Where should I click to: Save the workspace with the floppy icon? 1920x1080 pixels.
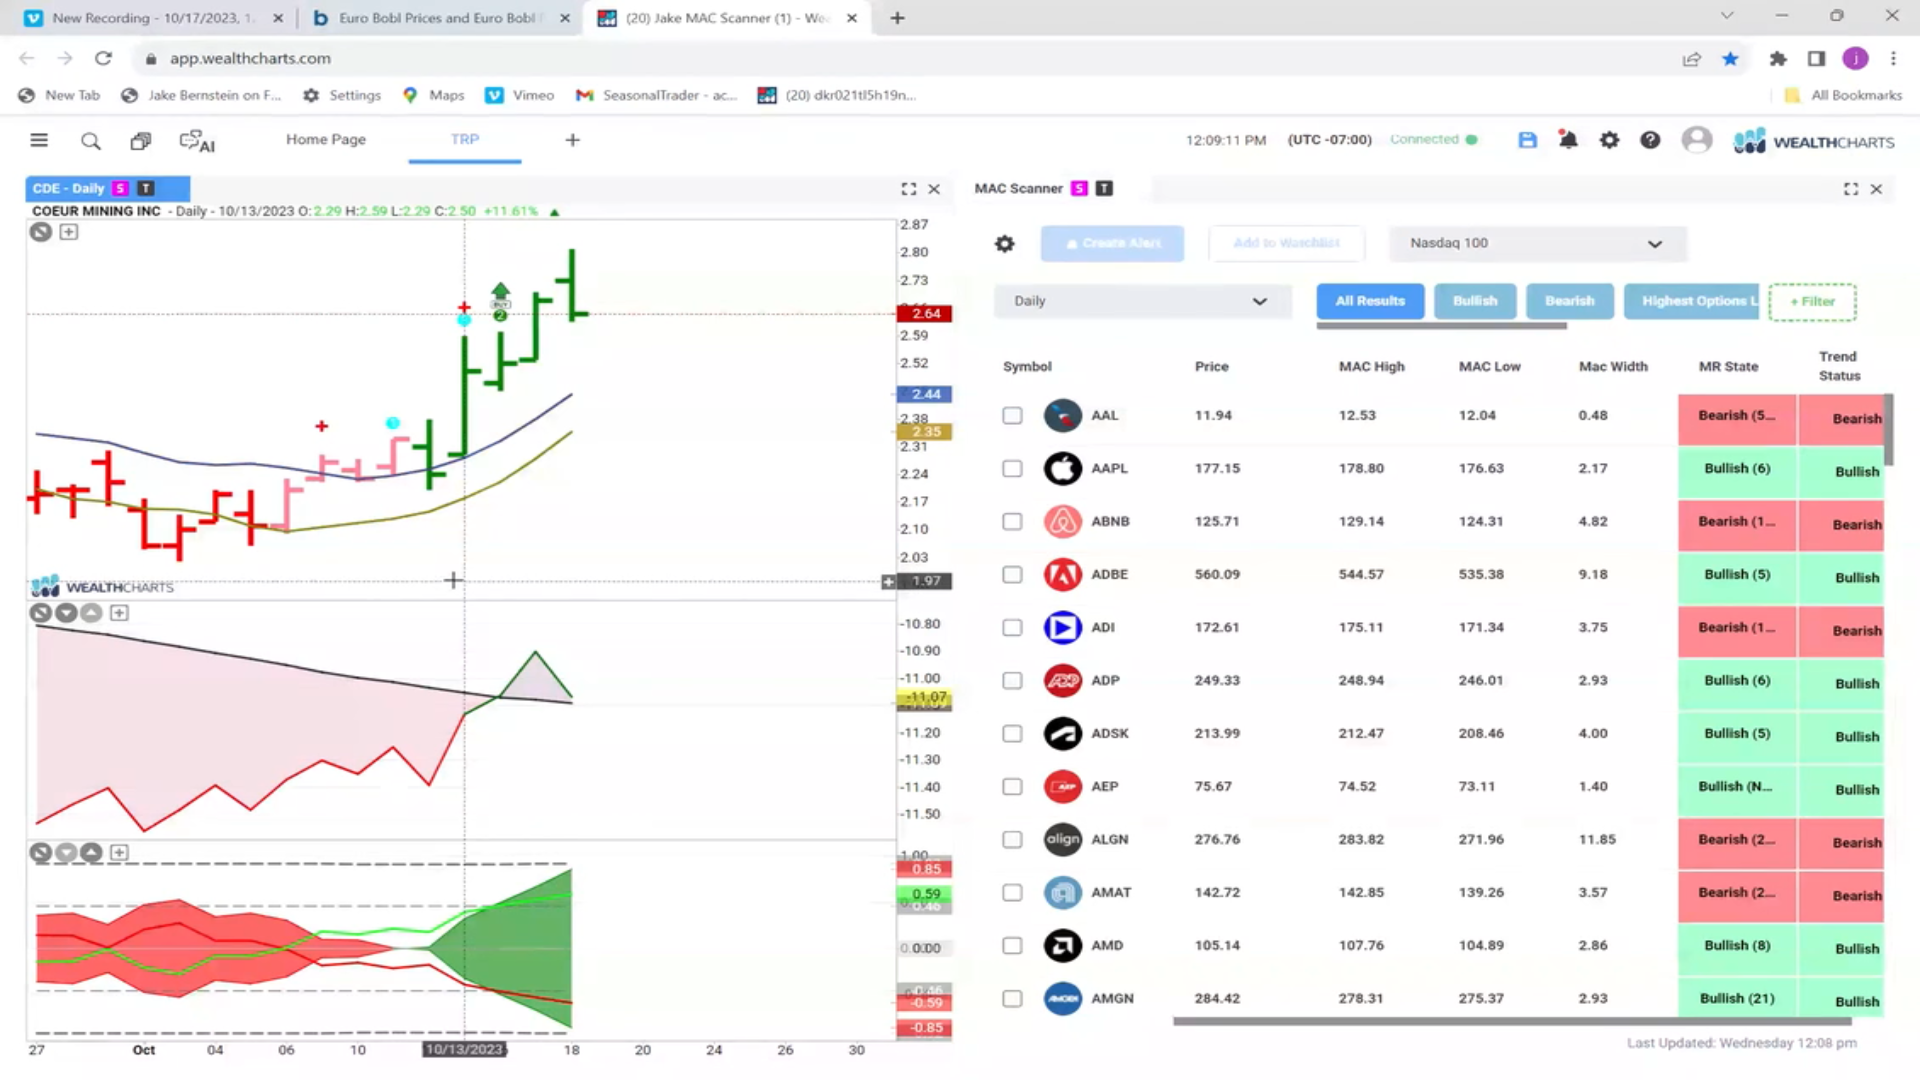(x=1527, y=140)
